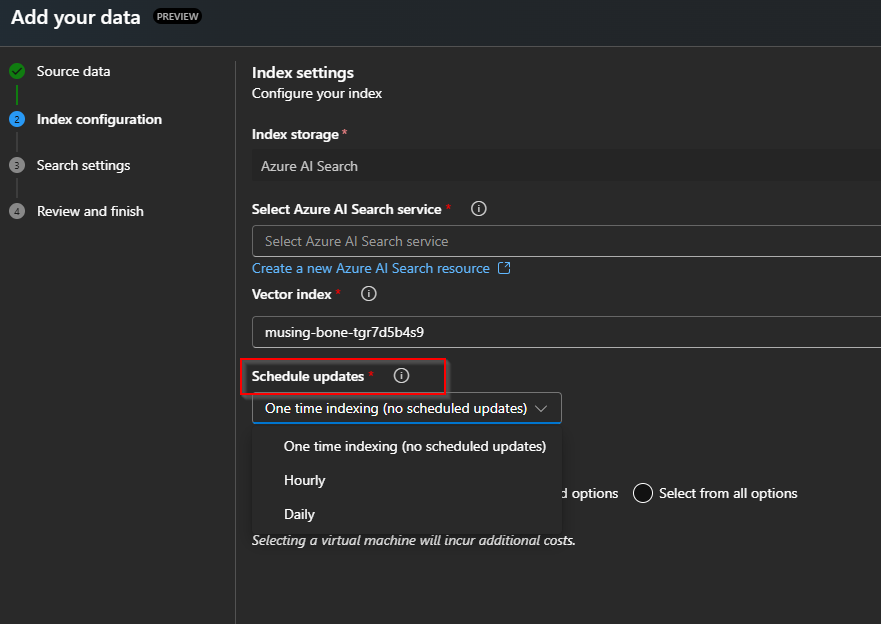
Task: Click the 'Index settings' heading
Action: [303, 73]
